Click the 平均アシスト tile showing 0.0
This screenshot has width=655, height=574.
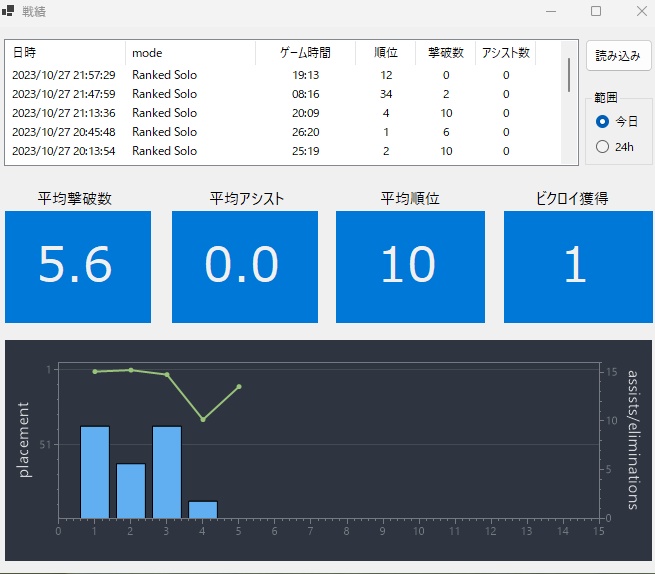click(245, 267)
